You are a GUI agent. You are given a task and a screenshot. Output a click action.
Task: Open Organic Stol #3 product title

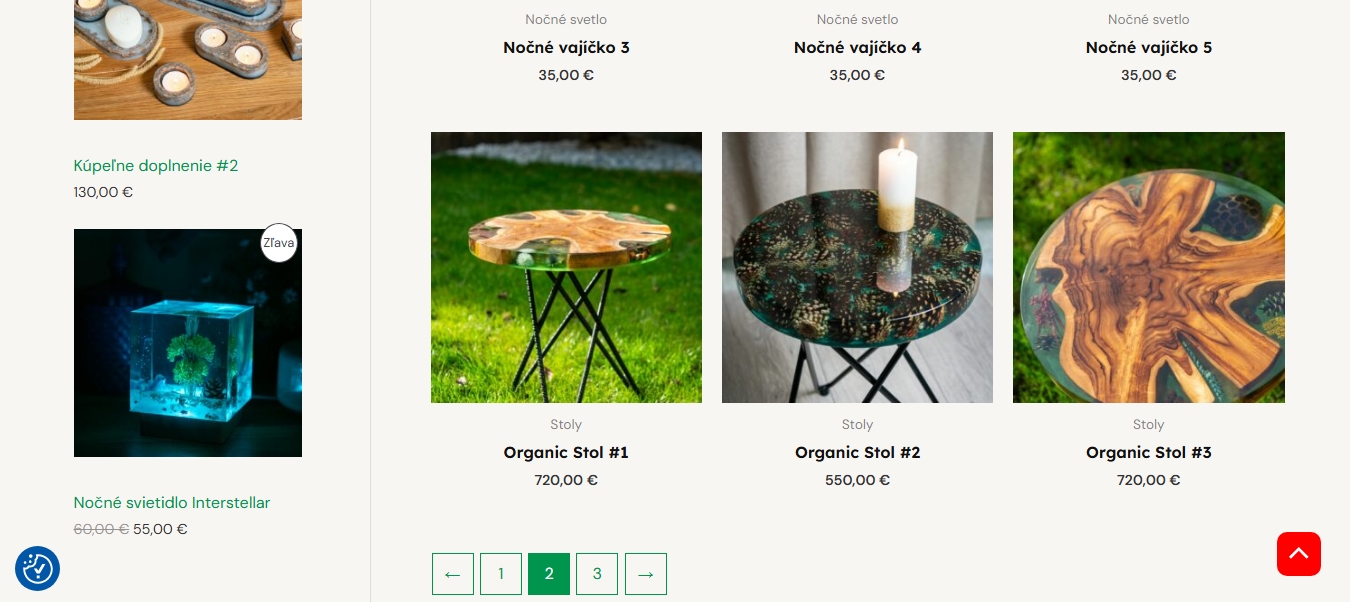1149,452
